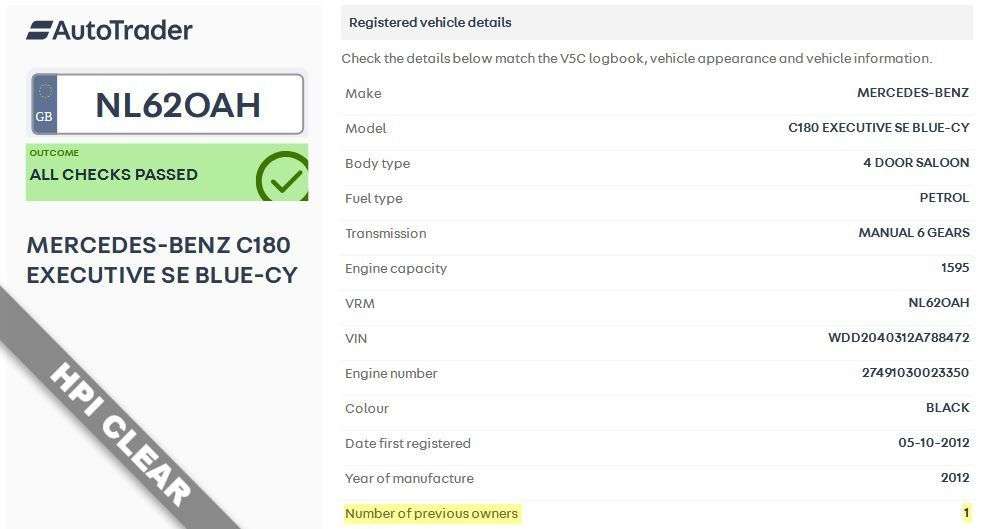This screenshot has width=983, height=529.
Task: Click the Fuel type PETROL value
Action: (x=944, y=198)
